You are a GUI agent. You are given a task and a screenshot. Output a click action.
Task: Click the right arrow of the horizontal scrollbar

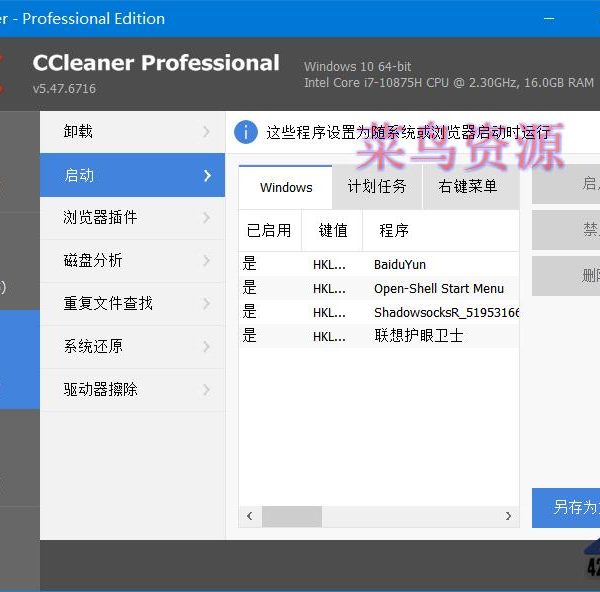pyautogui.click(x=508, y=516)
